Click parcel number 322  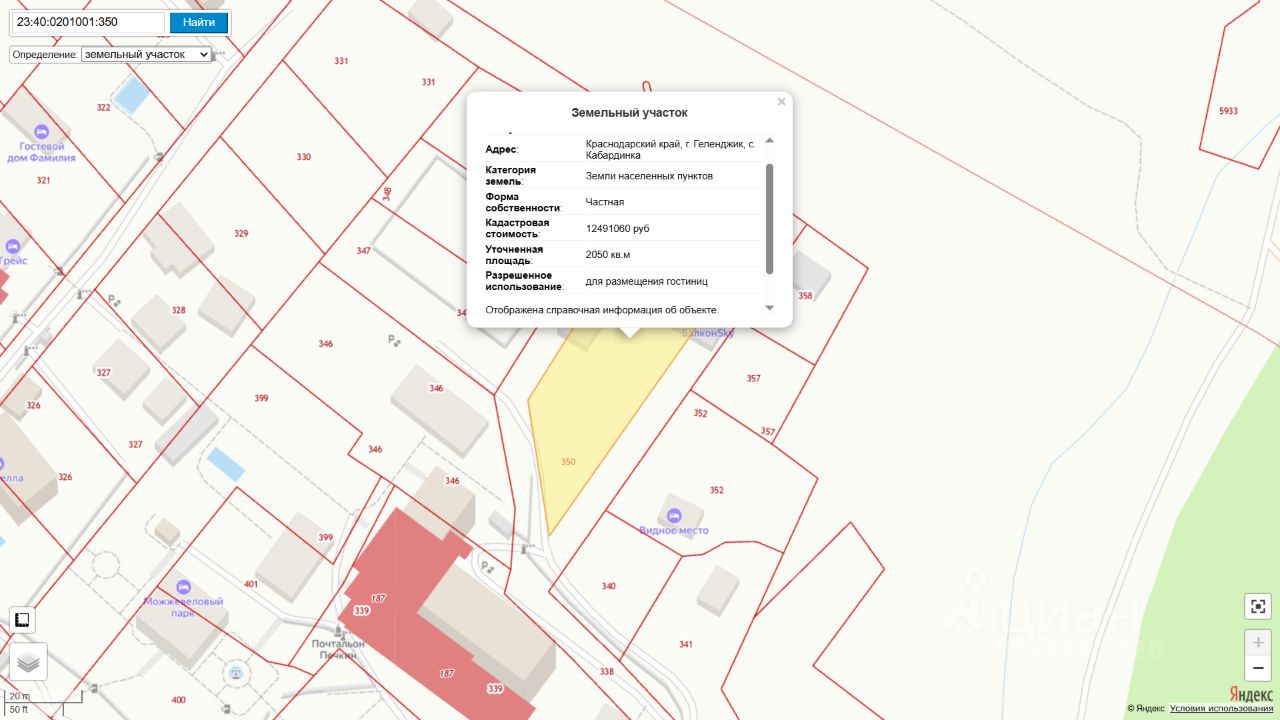[103, 107]
